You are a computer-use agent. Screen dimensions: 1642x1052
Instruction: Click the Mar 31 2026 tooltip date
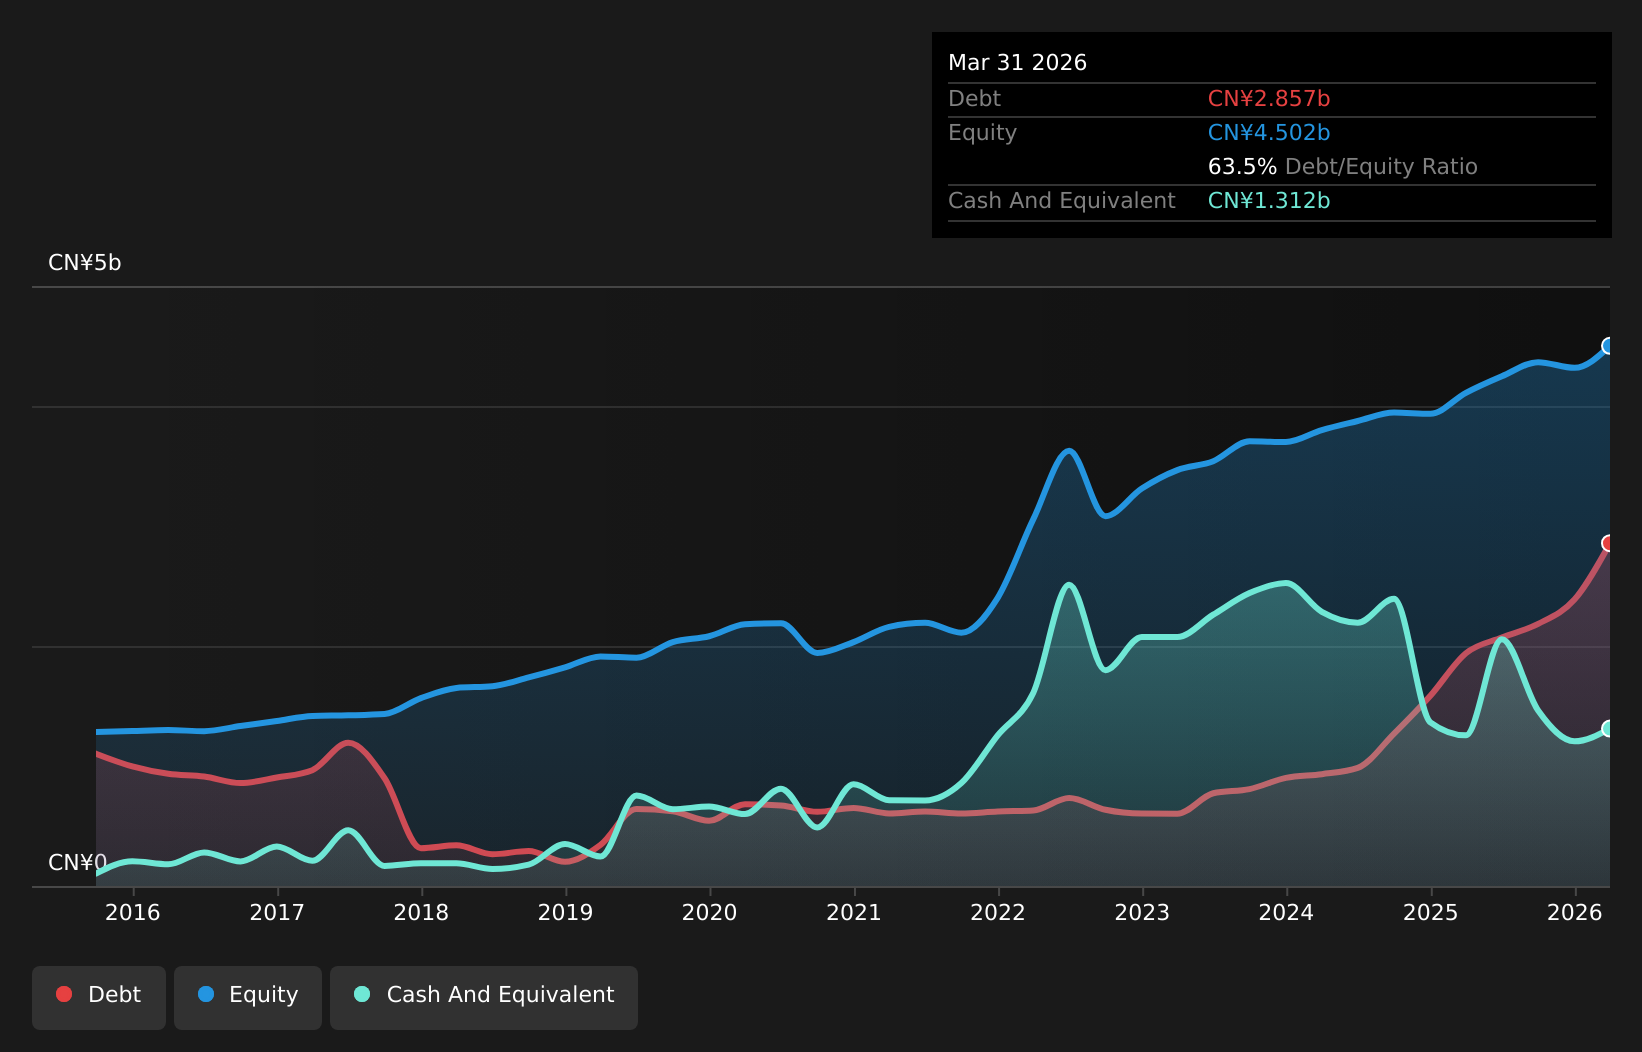click(x=1017, y=63)
